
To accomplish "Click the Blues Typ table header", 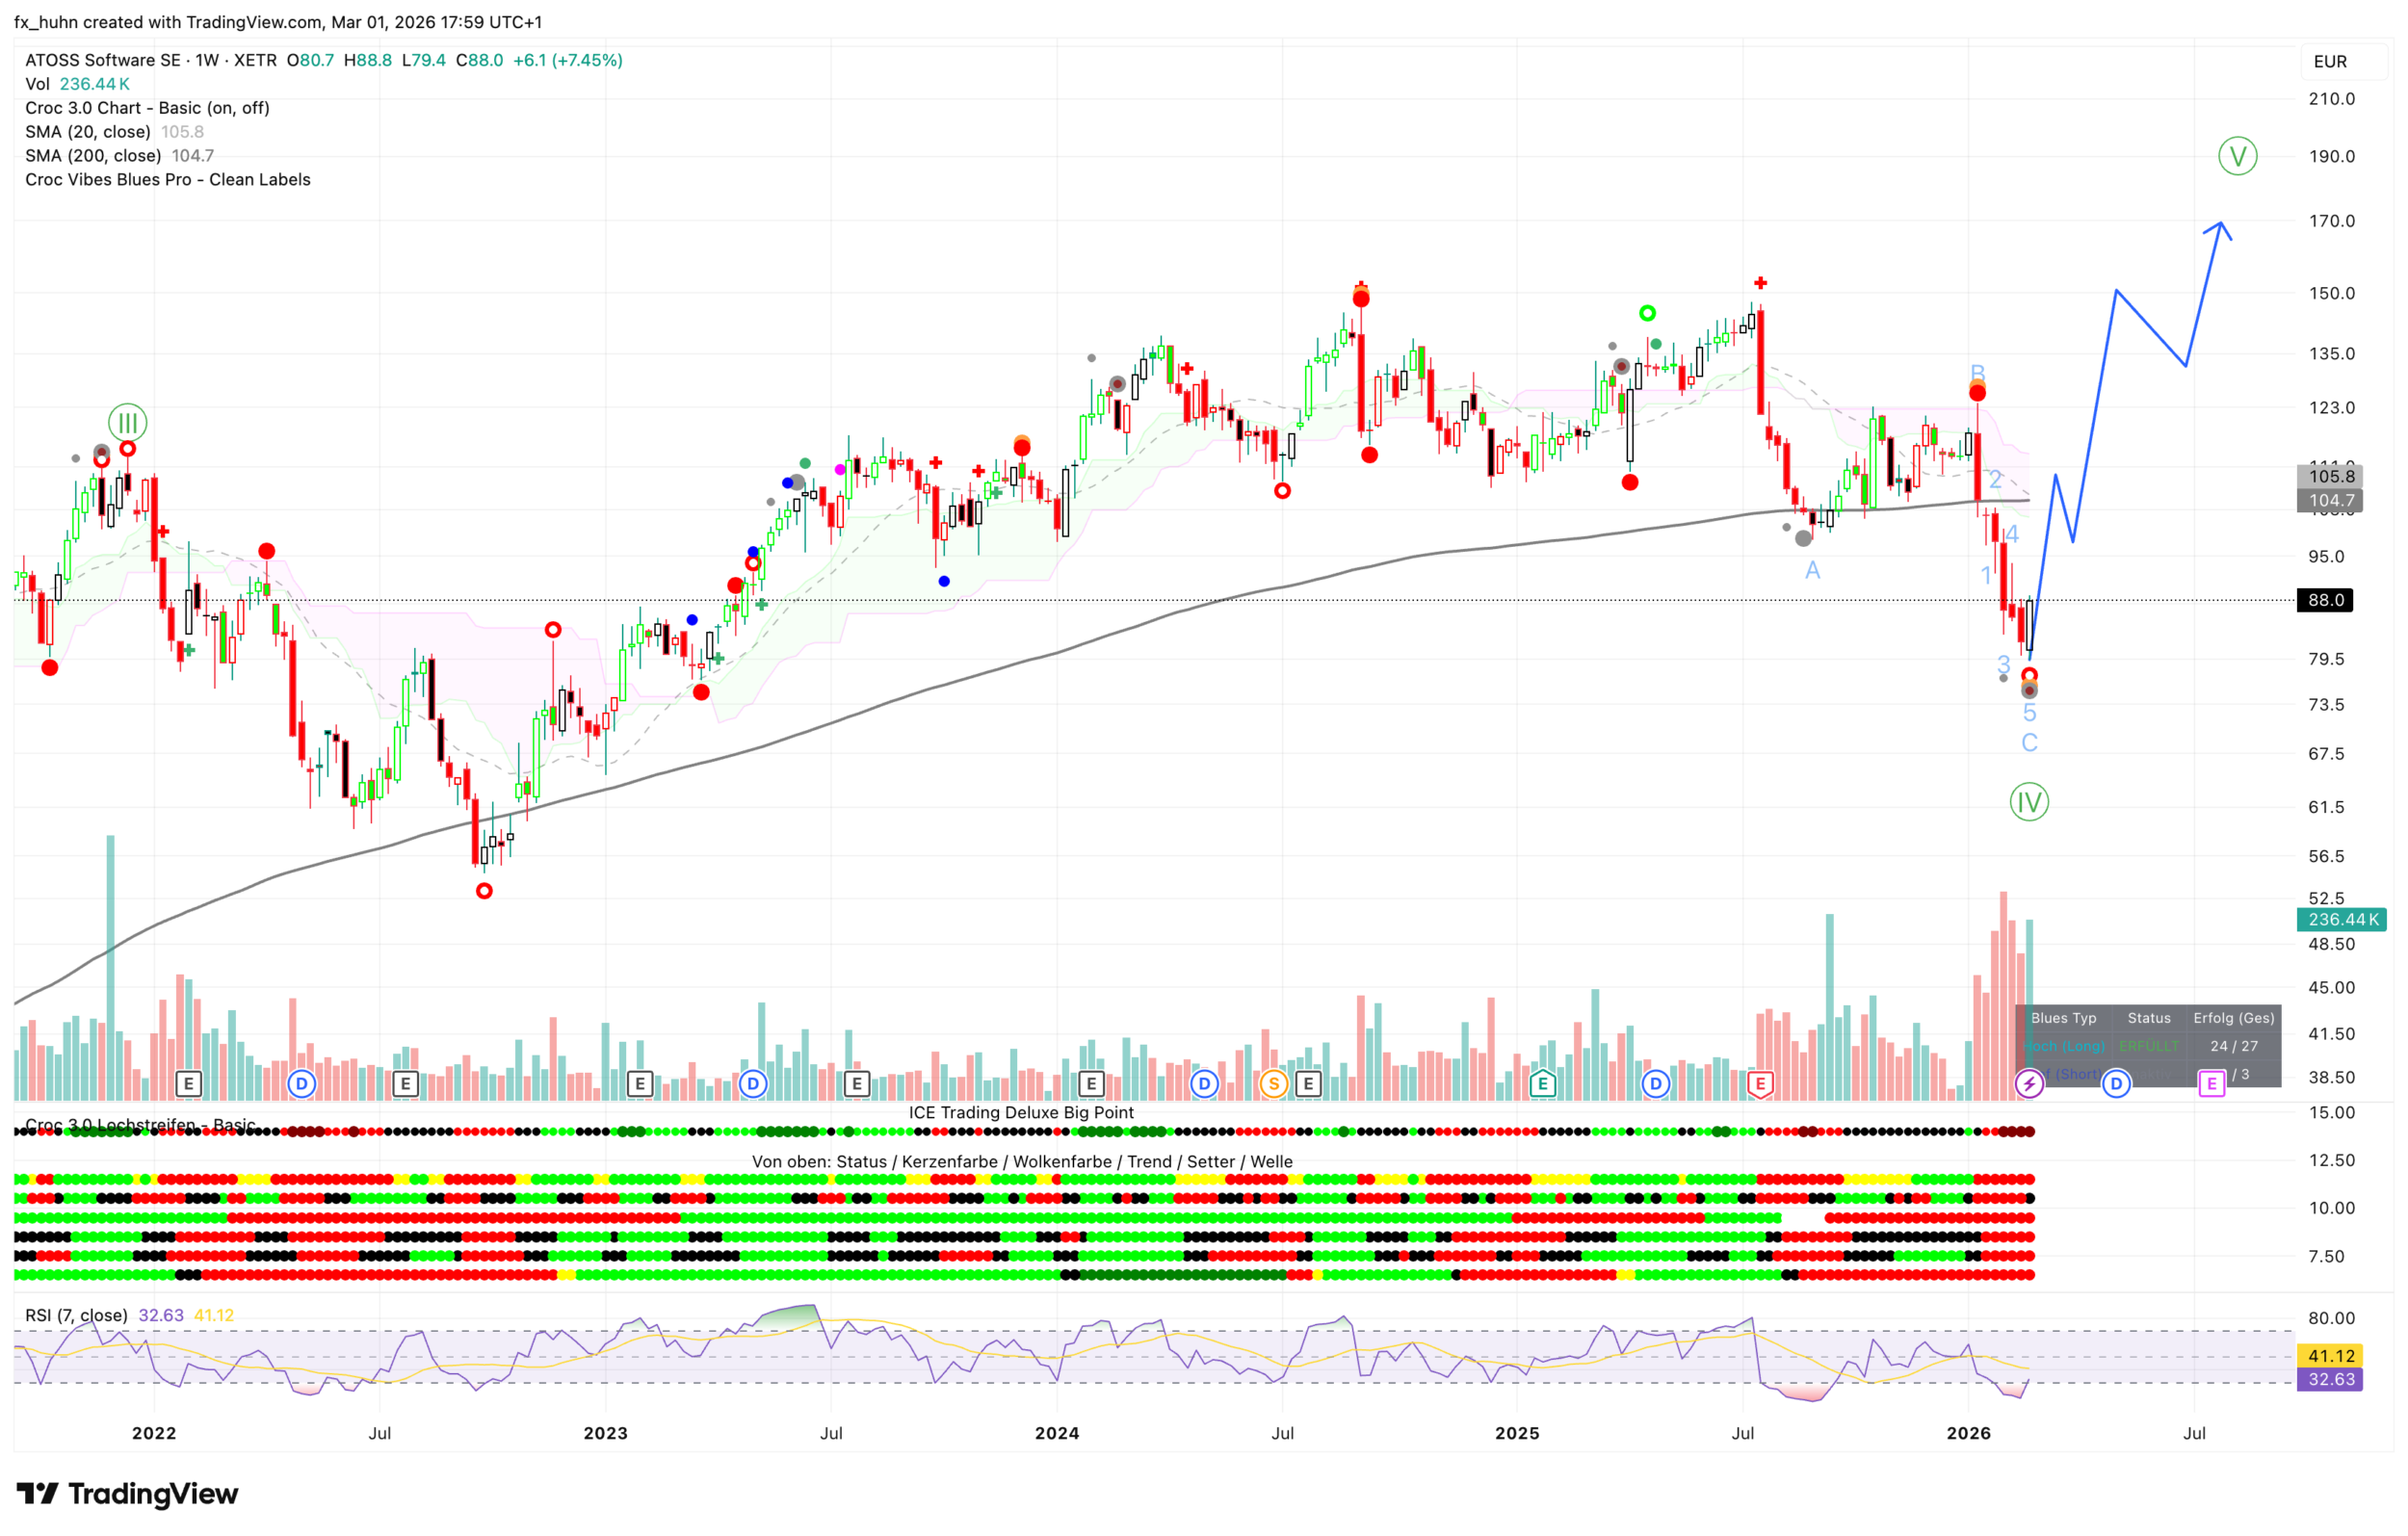I will [2063, 1018].
